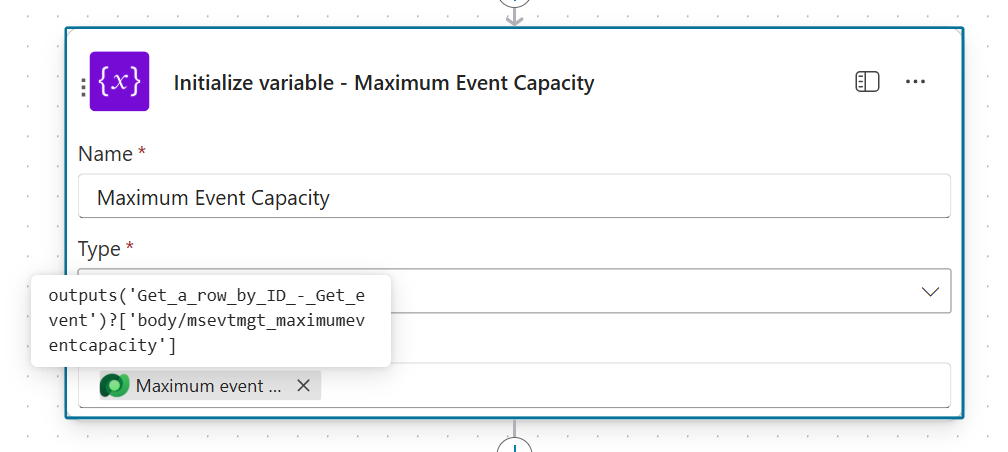Screen dimensions: 1008x452
Task: Click the Dataverse icon on the token
Action: point(114,386)
